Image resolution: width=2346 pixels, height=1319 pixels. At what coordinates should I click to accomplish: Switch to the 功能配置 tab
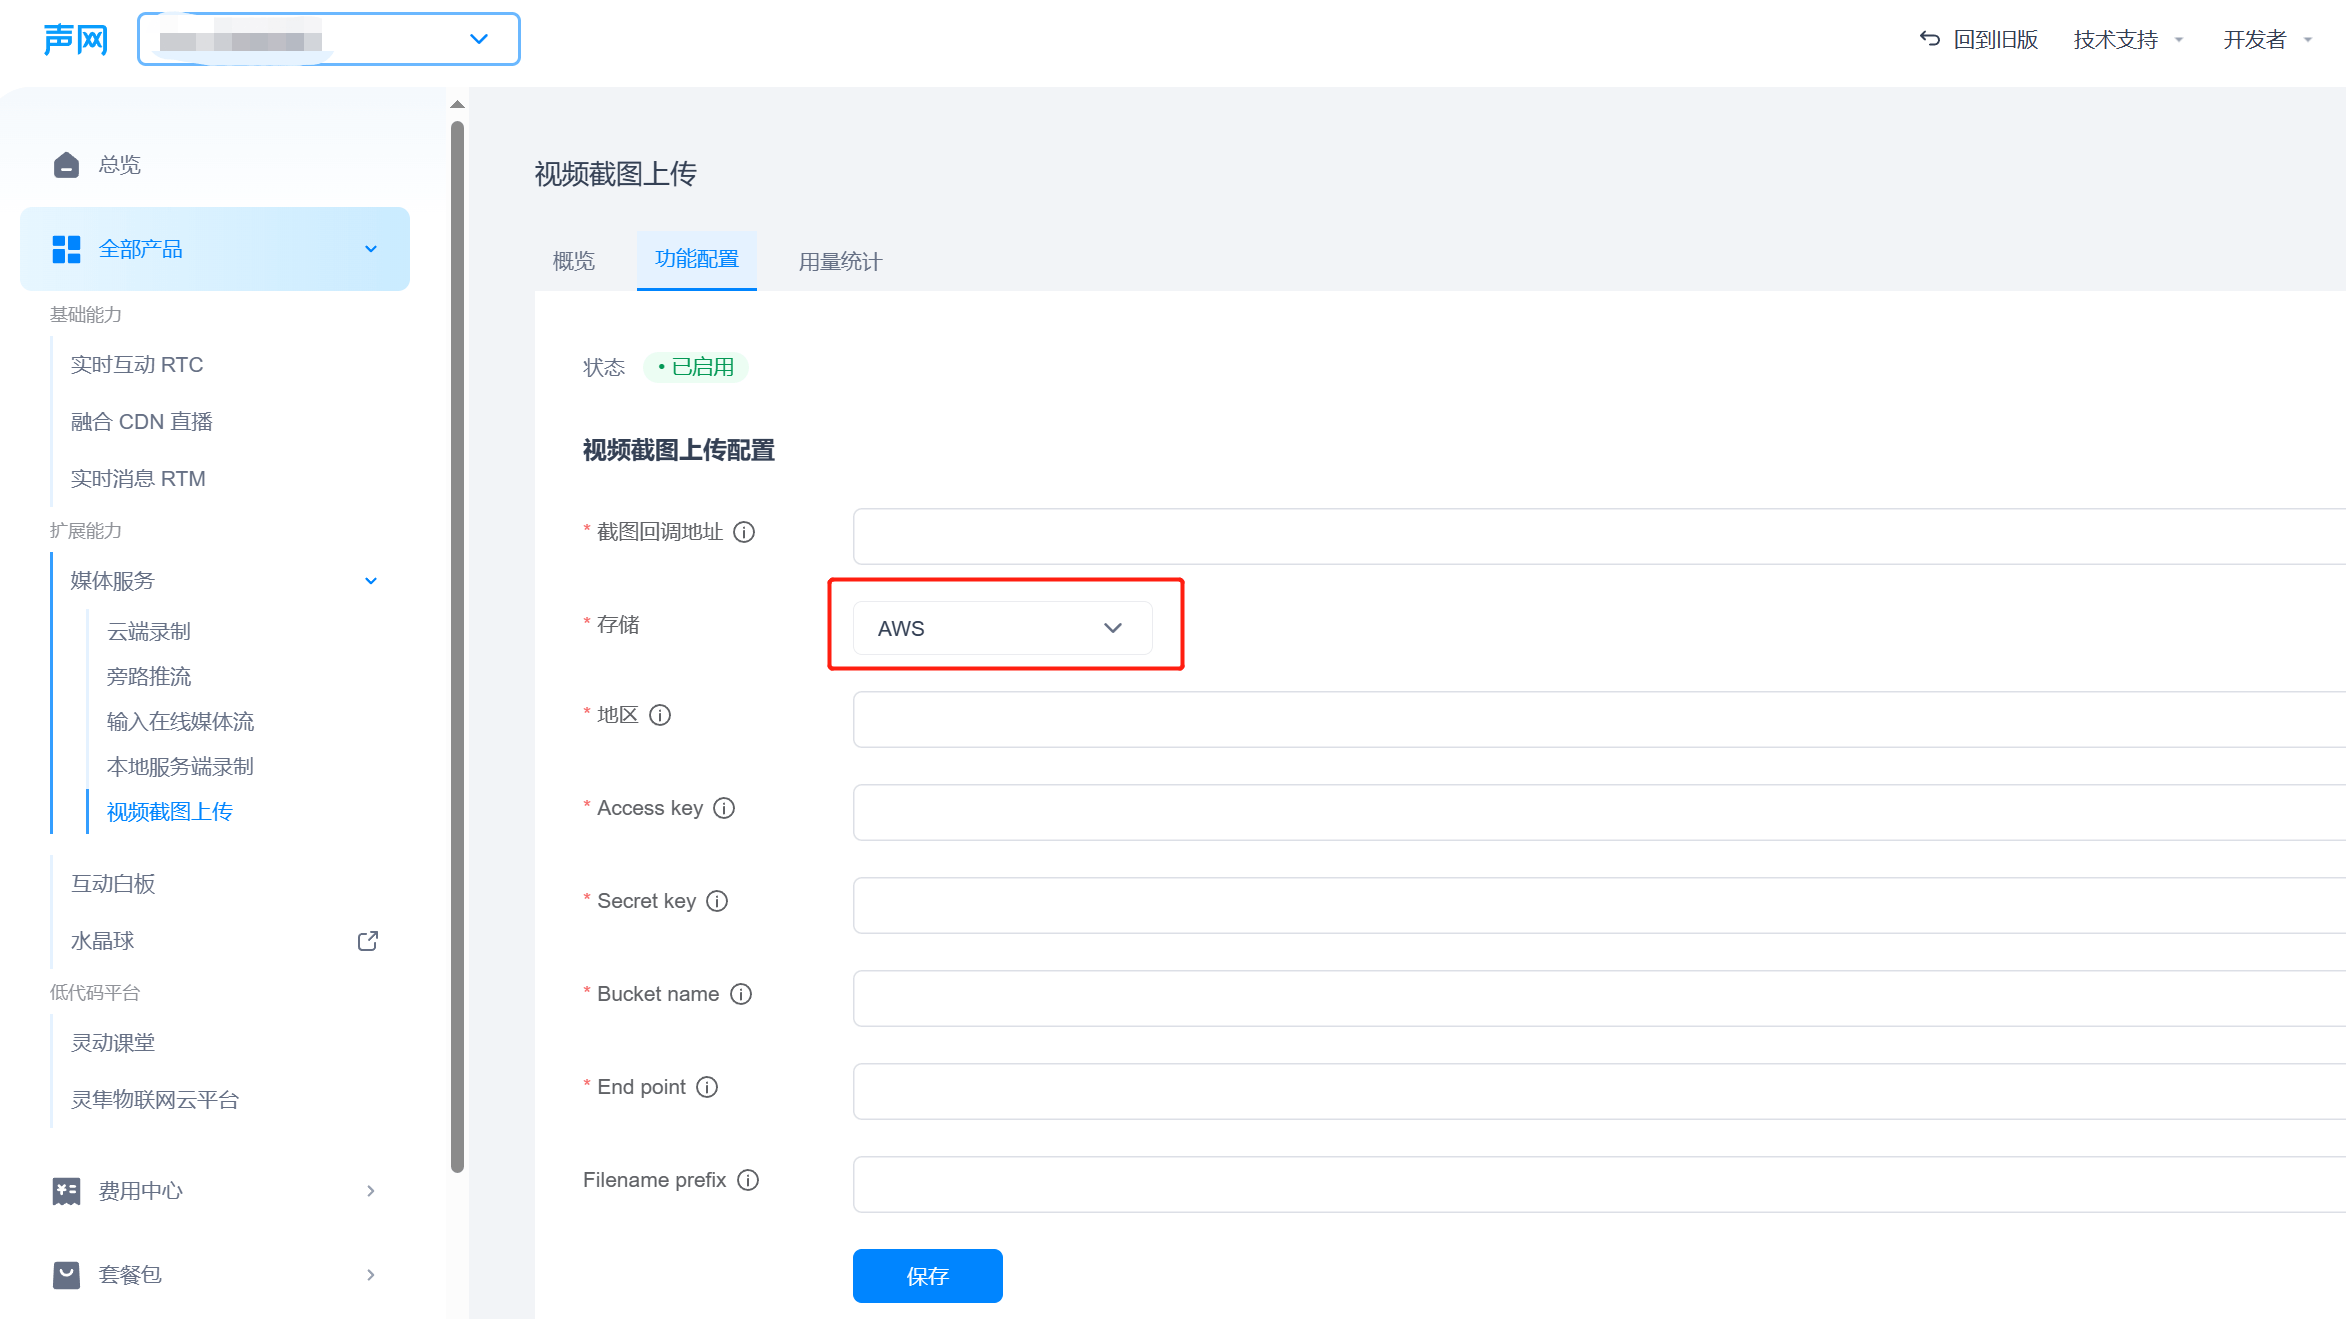pos(697,260)
